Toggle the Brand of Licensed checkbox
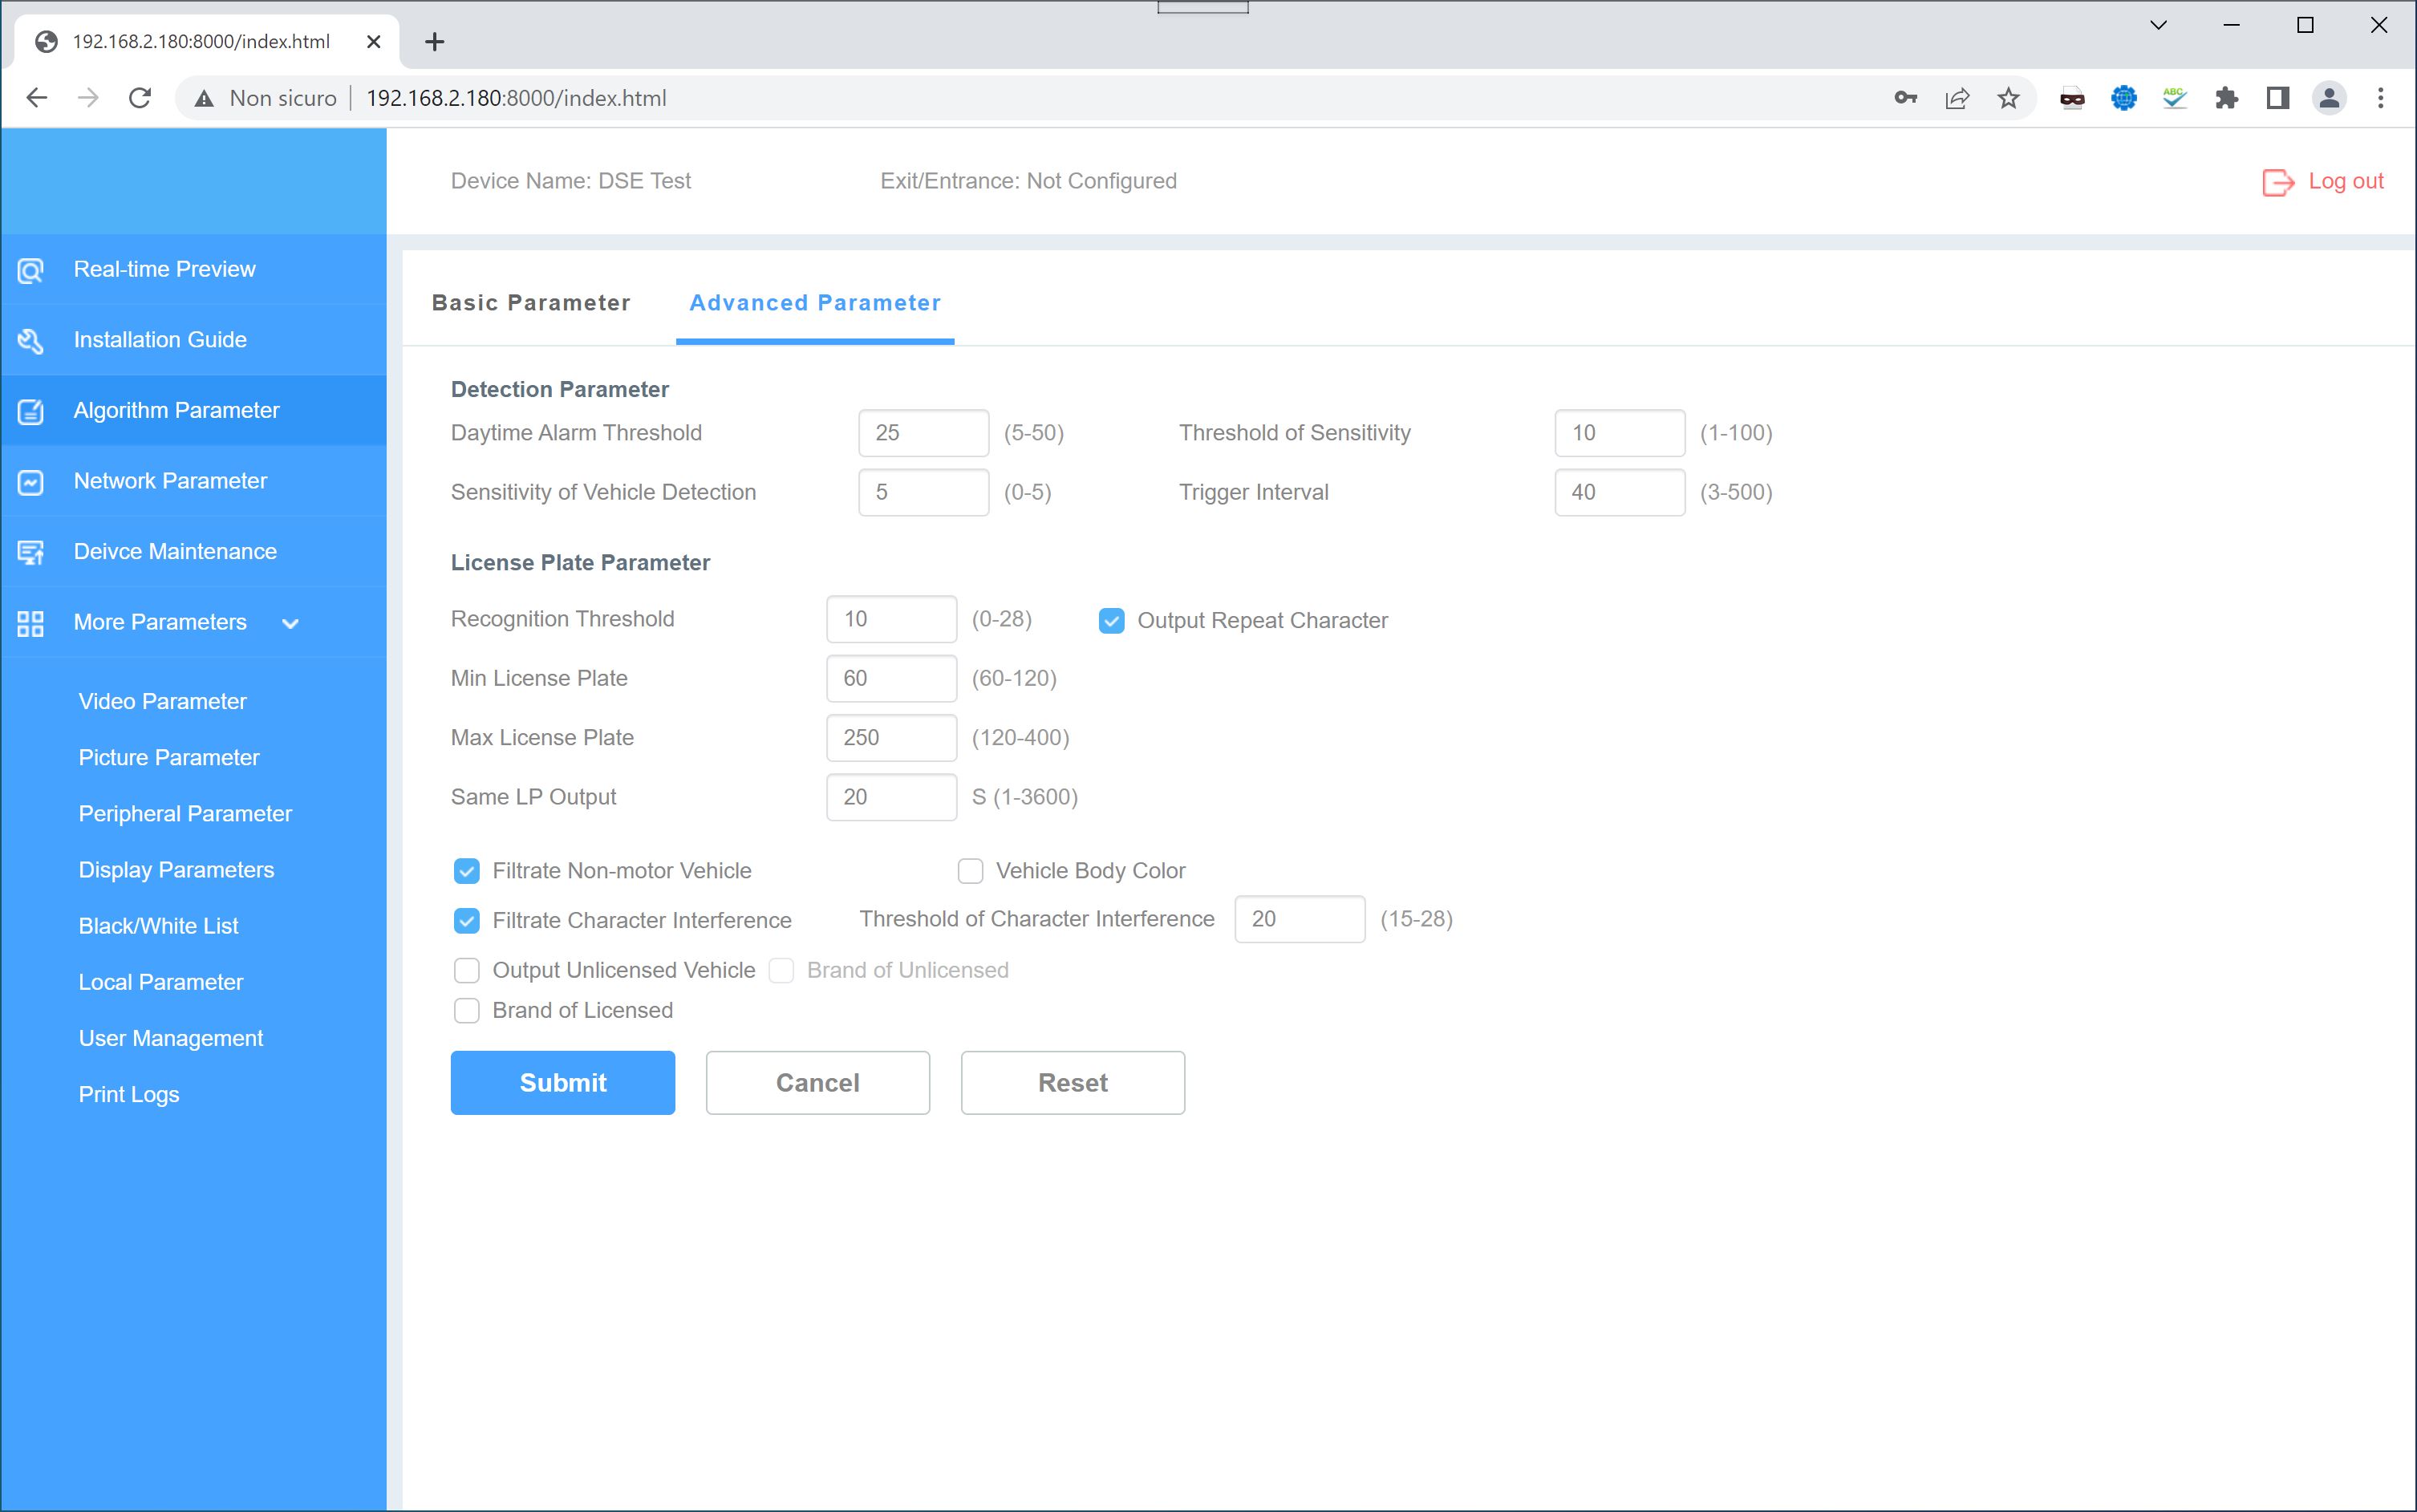The height and width of the screenshot is (1512, 2417). (467, 1011)
